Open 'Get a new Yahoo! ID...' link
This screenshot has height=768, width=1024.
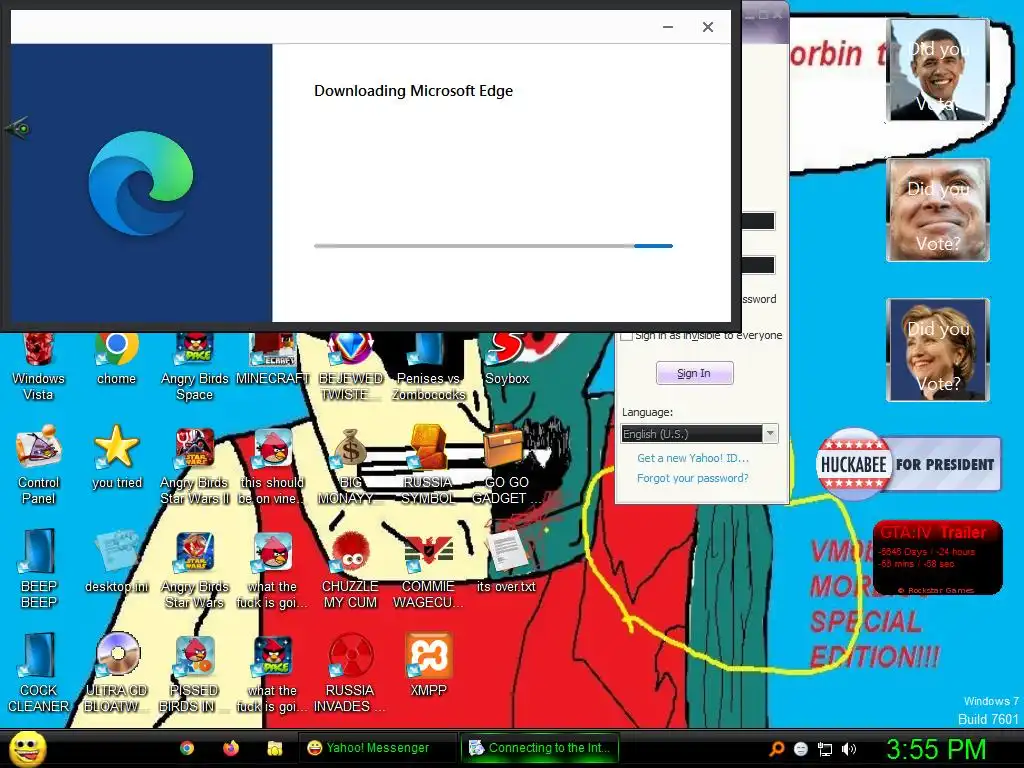click(693, 458)
